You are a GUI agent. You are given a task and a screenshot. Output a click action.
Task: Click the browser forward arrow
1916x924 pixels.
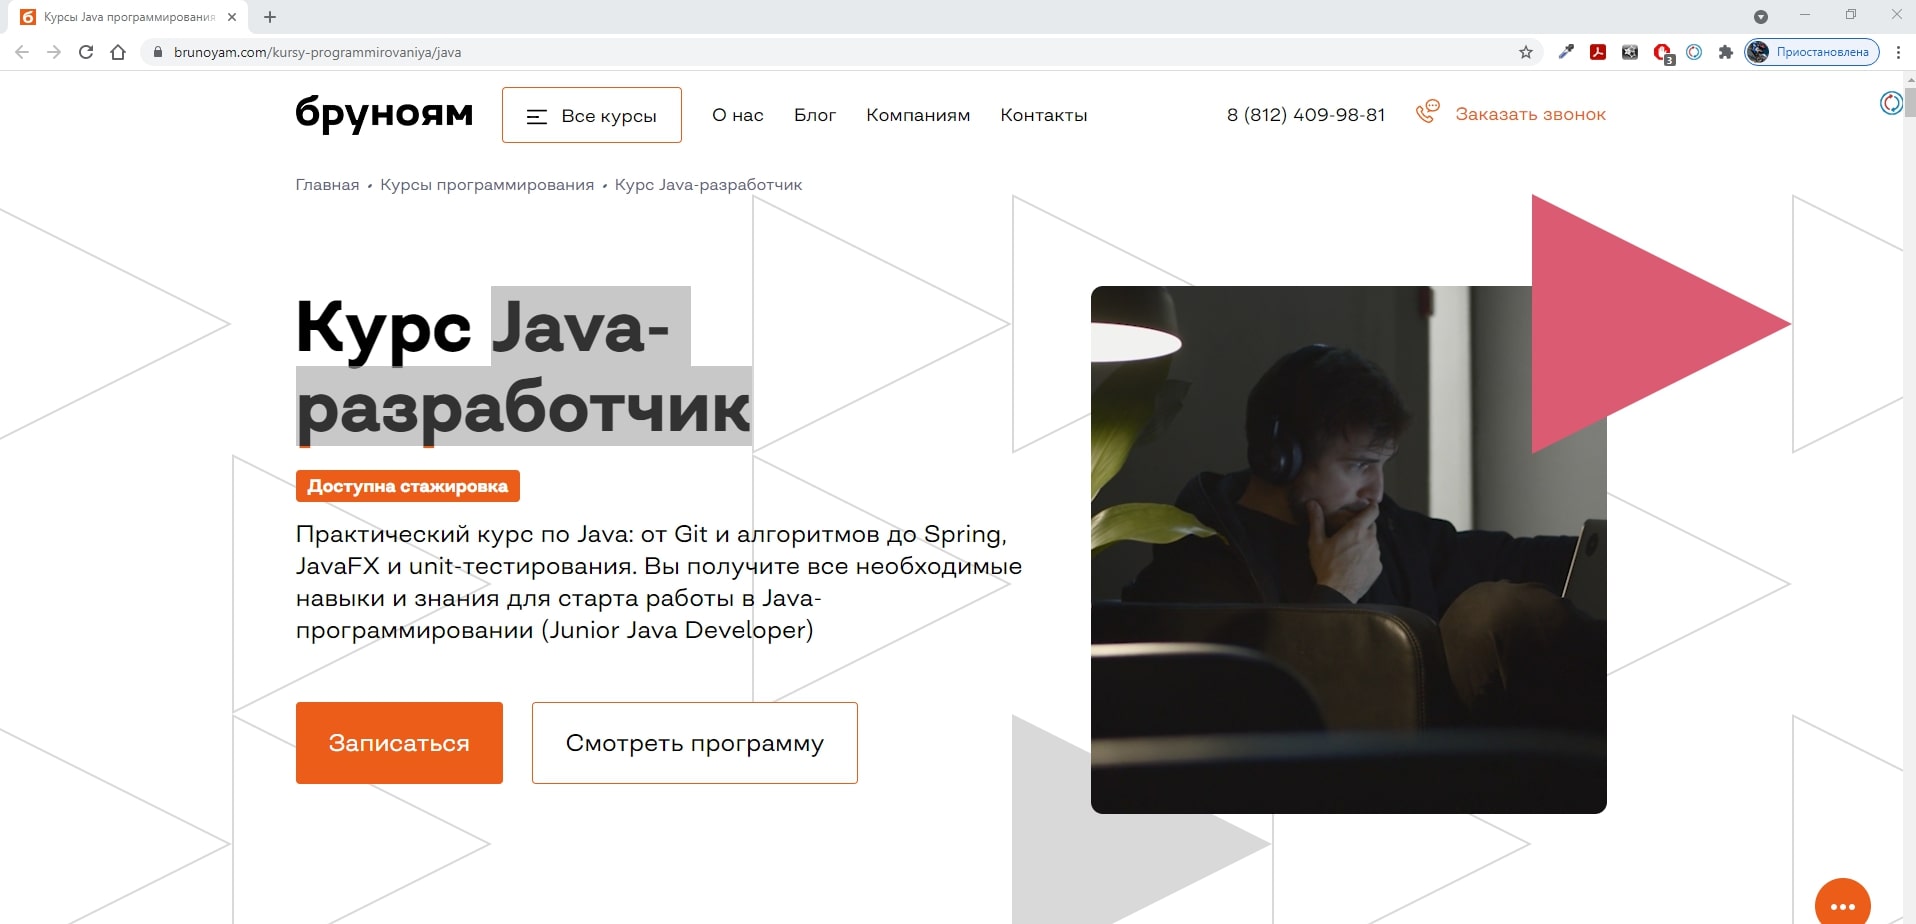click(x=54, y=52)
